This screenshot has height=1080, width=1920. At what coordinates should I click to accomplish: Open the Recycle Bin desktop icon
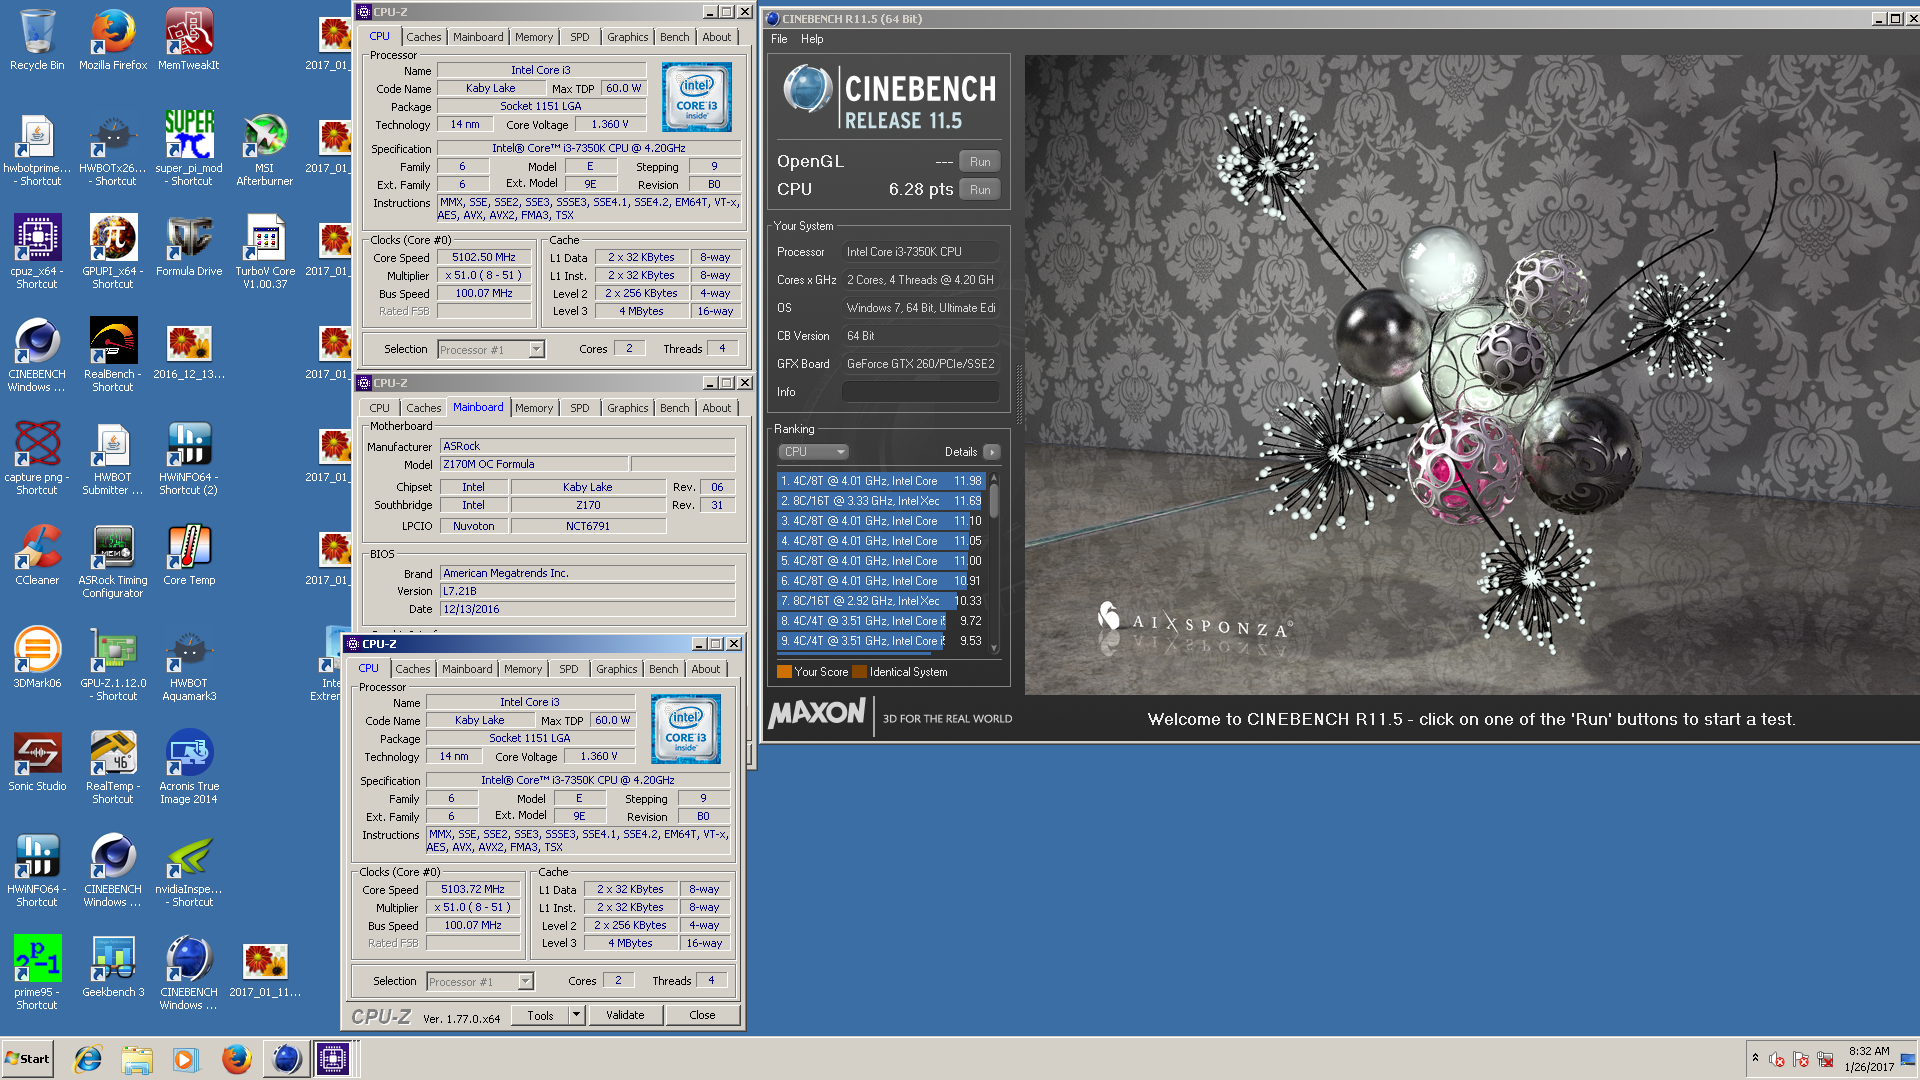click(x=37, y=40)
